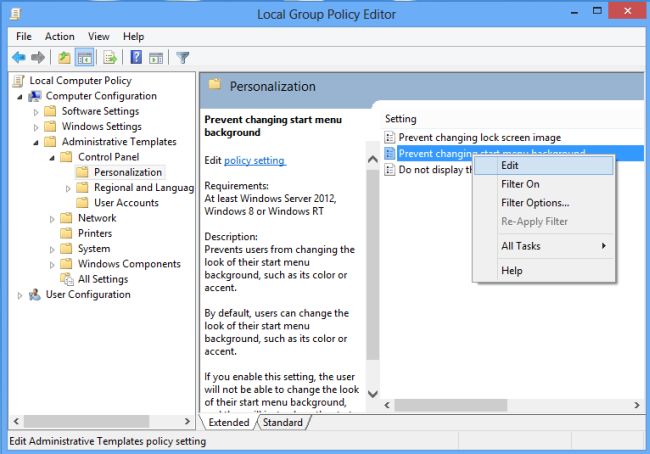Image resolution: width=650 pixels, height=454 pixels.
Task: Click the description pane vertical scrollbar thumb
Action: point(373,264)
